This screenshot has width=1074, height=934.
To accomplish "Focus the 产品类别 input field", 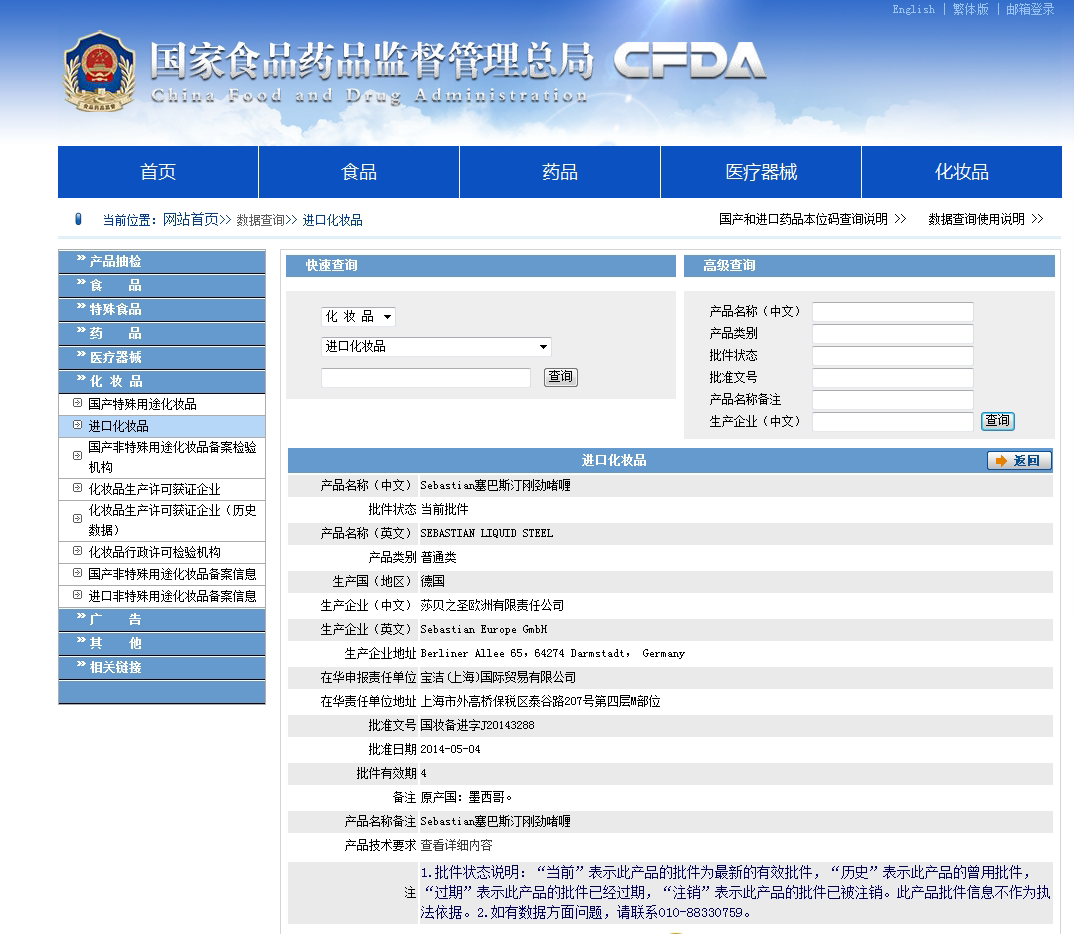I will point(892,333).
